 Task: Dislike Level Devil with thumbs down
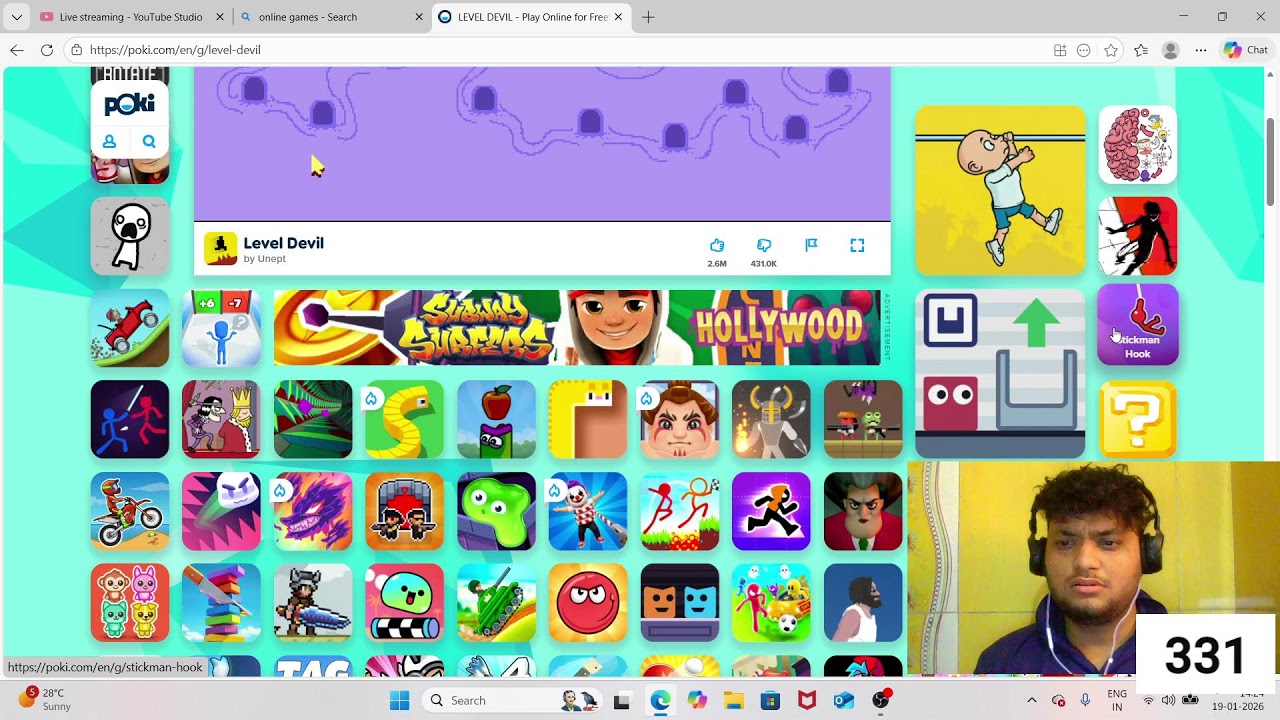(x=764, y=245)
